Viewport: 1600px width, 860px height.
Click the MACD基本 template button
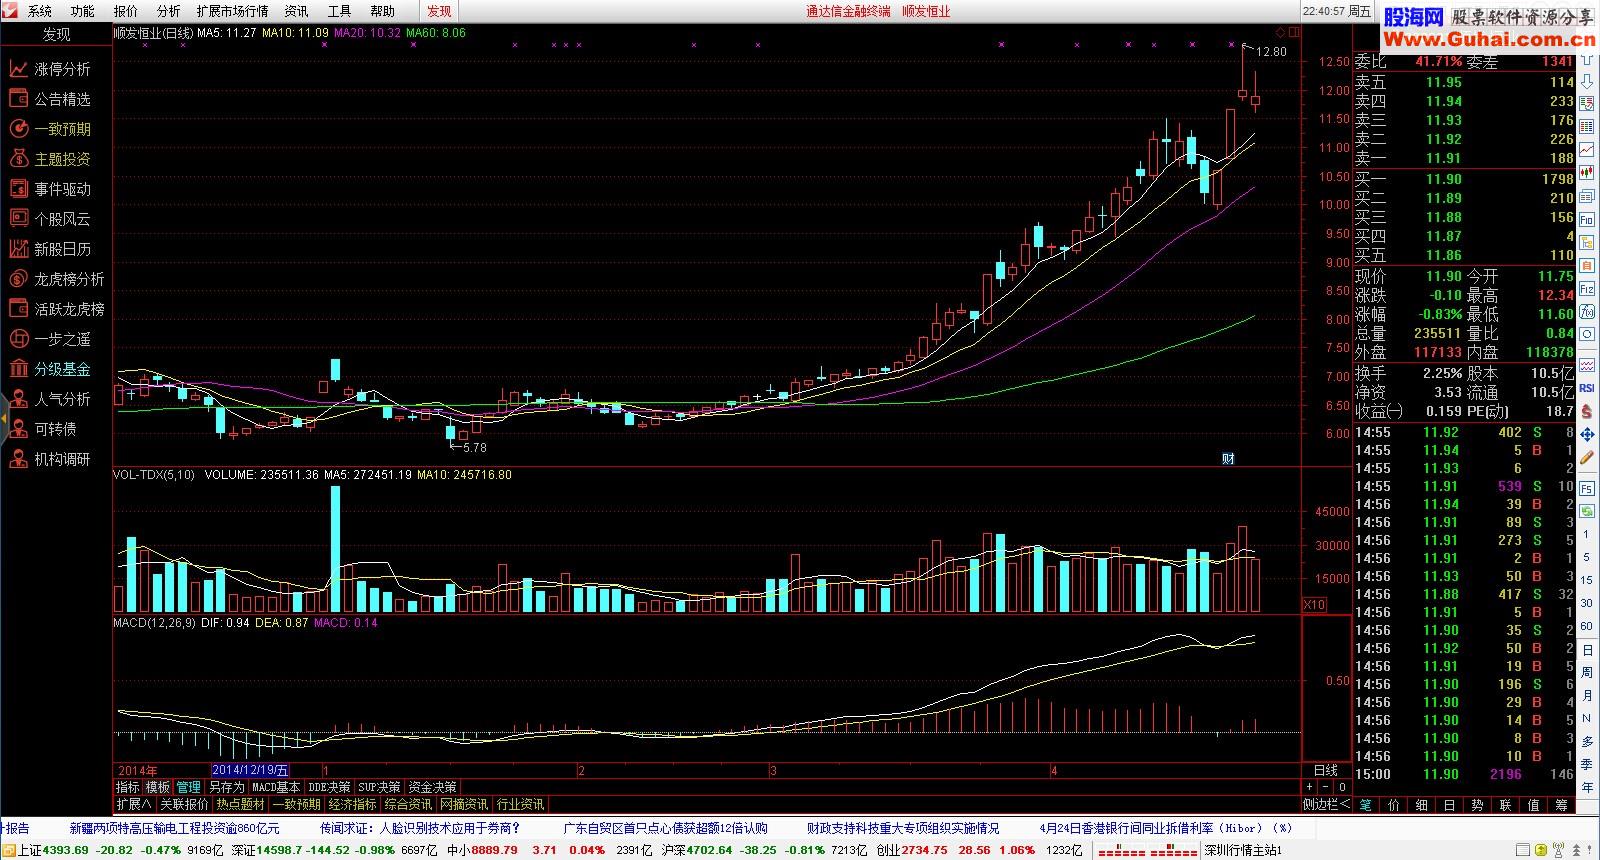[275, 787]
